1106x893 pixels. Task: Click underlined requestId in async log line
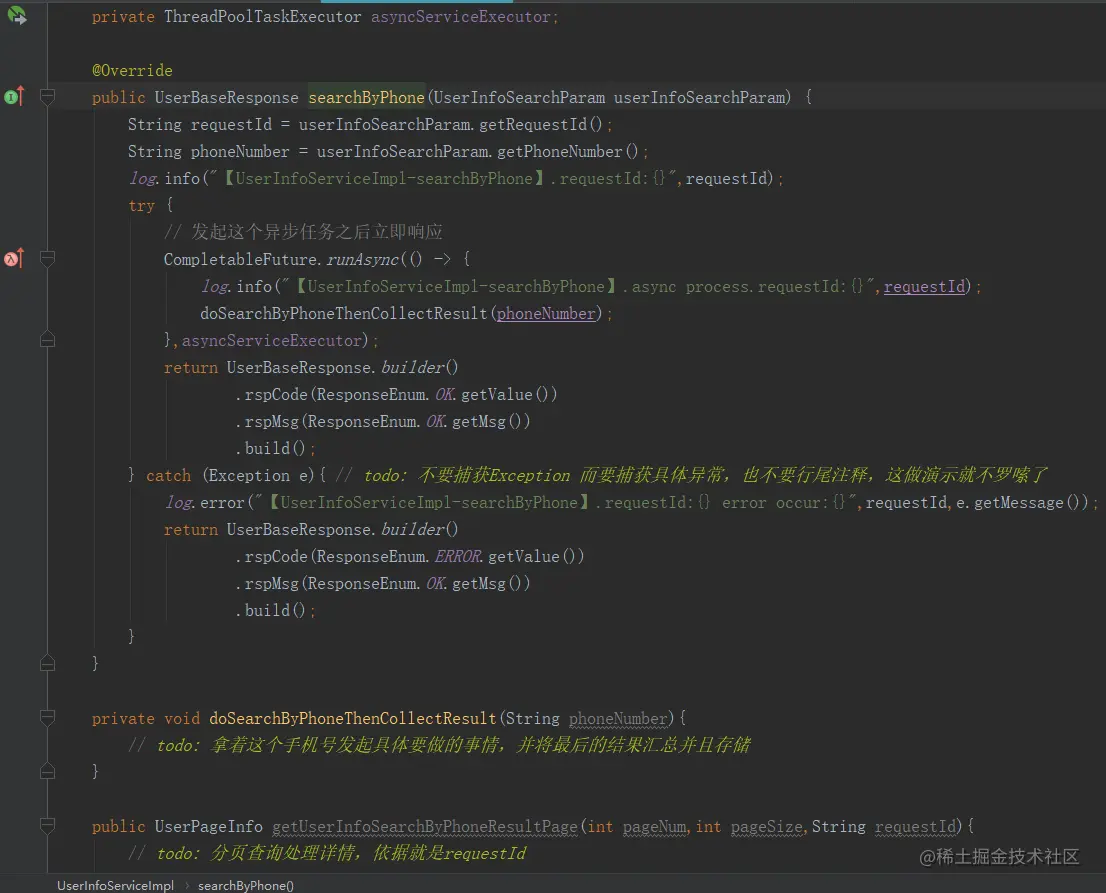pos(924,286)
